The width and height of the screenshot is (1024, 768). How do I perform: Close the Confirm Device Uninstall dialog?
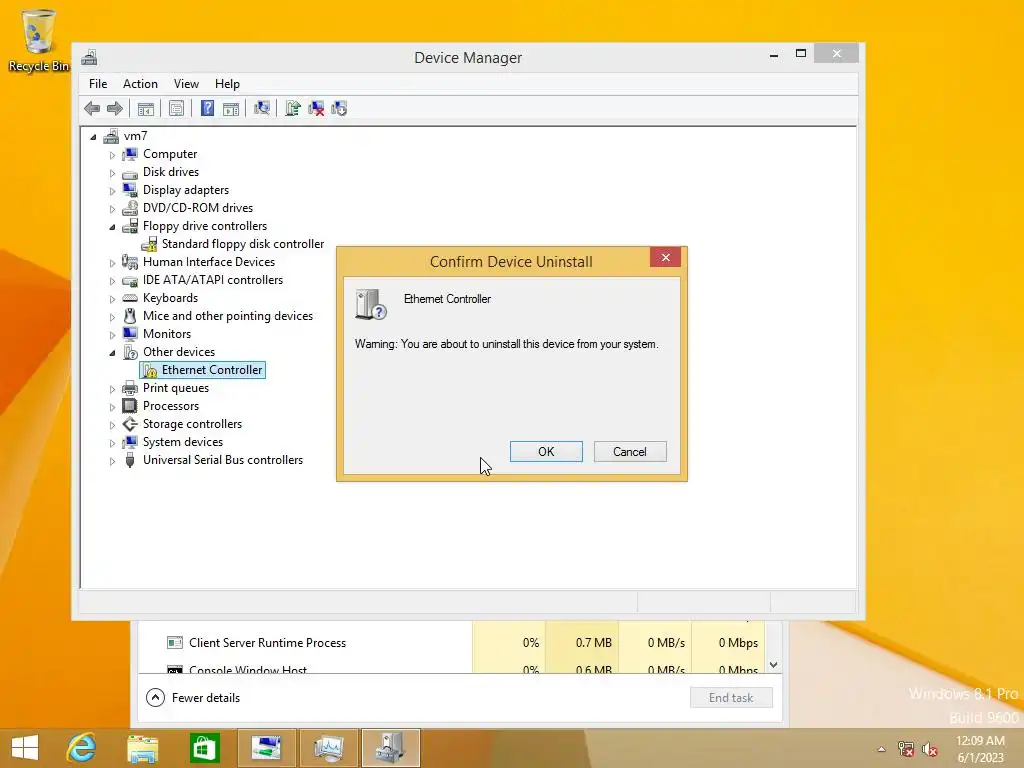(x=665, y=257)
